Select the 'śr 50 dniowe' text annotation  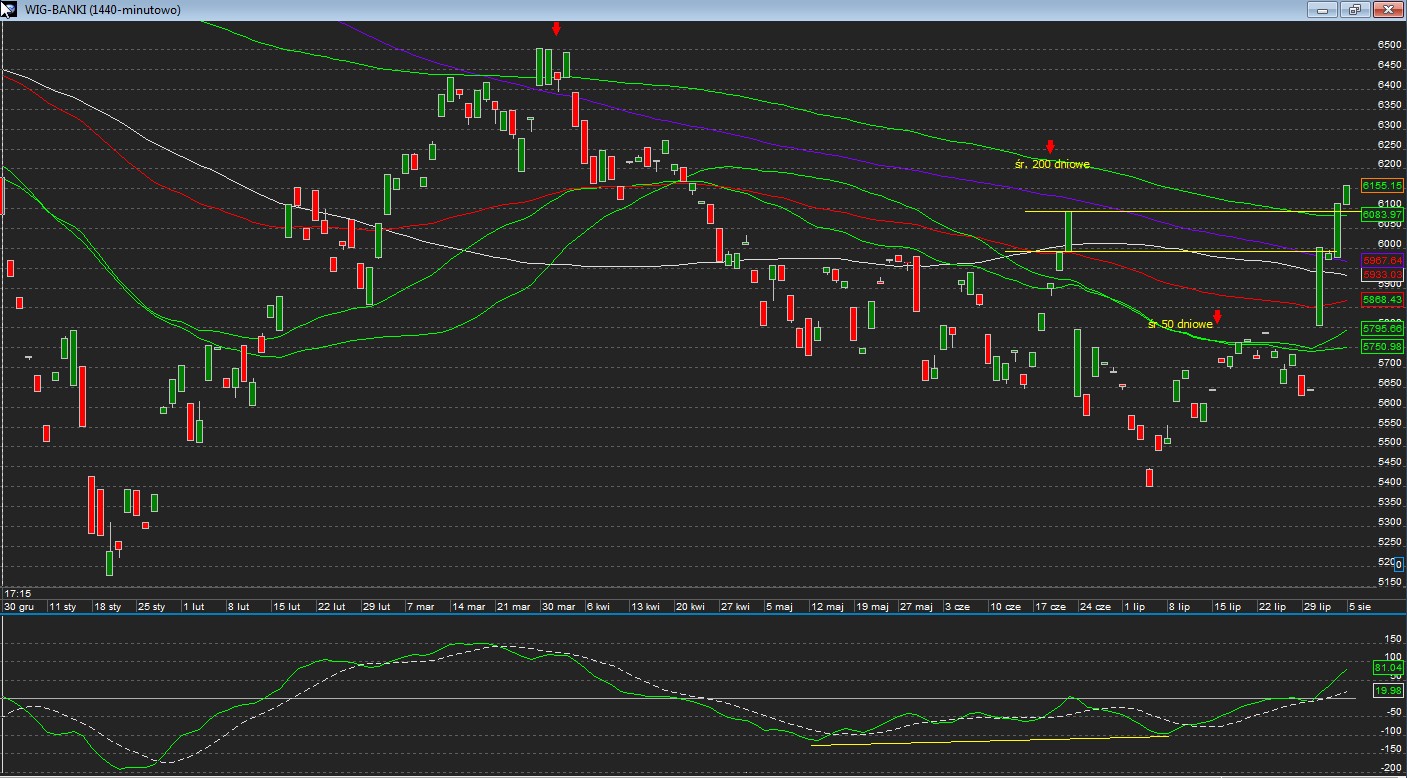pyautogui.click(x=1180, y=324)
